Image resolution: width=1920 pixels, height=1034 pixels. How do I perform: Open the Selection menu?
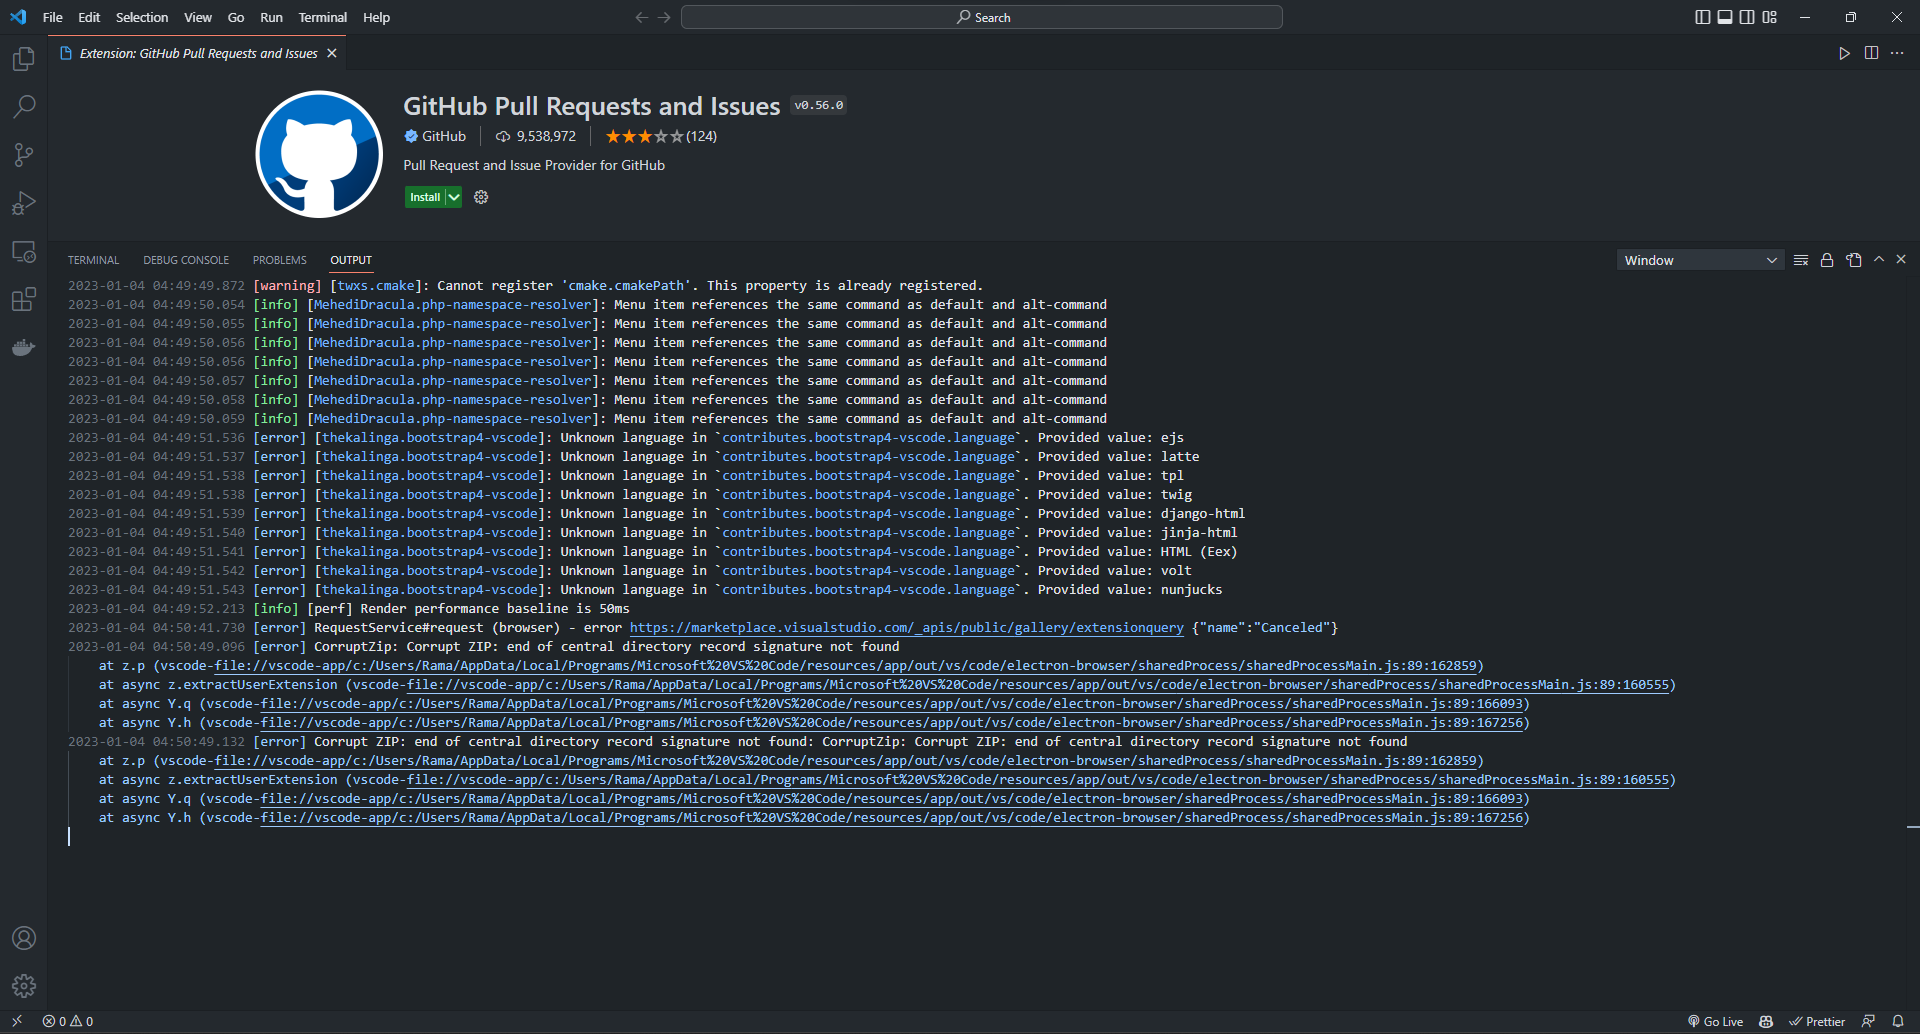coord(142,17)
